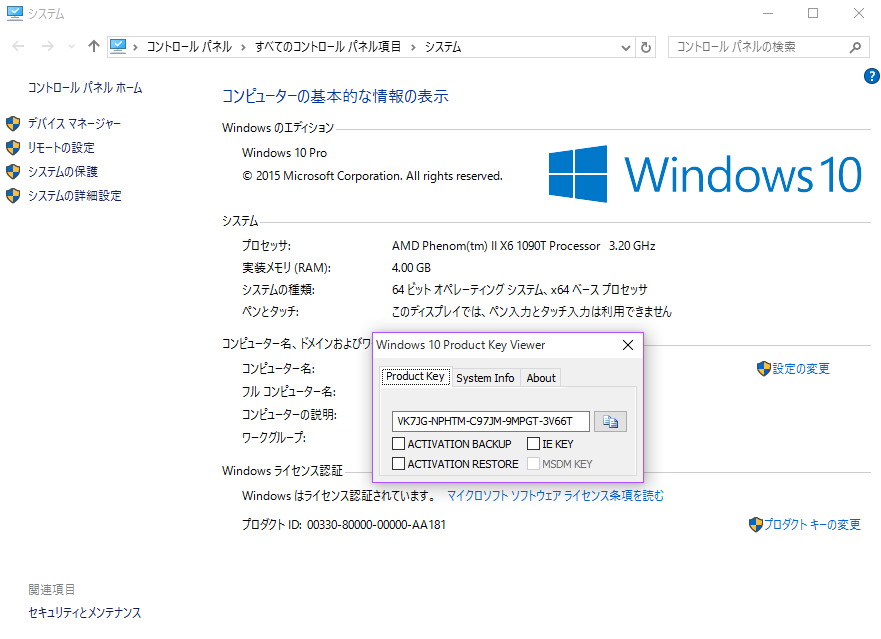This screenshot has height=639, width=881.
Task: Open システムの保護 link
Action: 63,171
